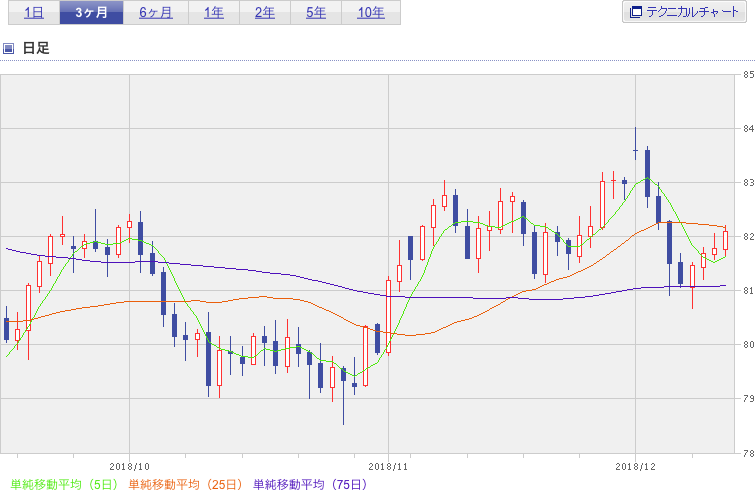755x493 pixels.
Task: Open the 6ヶ月 chart period
Action: [x=156, y=13]
